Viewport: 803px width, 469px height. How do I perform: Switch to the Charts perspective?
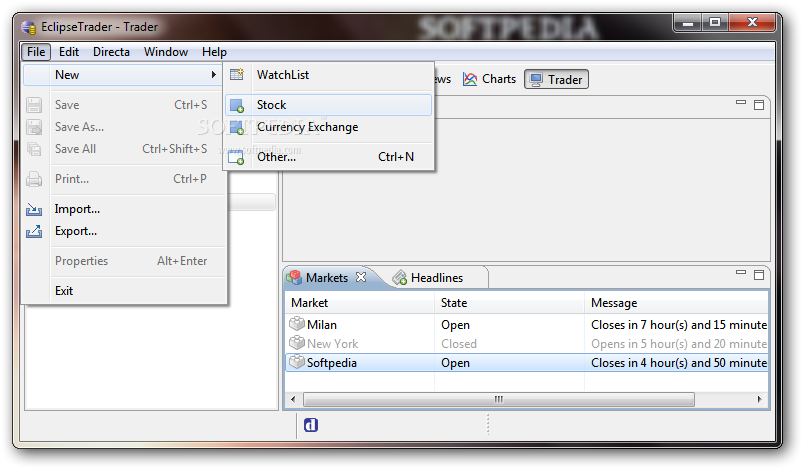(489, 79)
